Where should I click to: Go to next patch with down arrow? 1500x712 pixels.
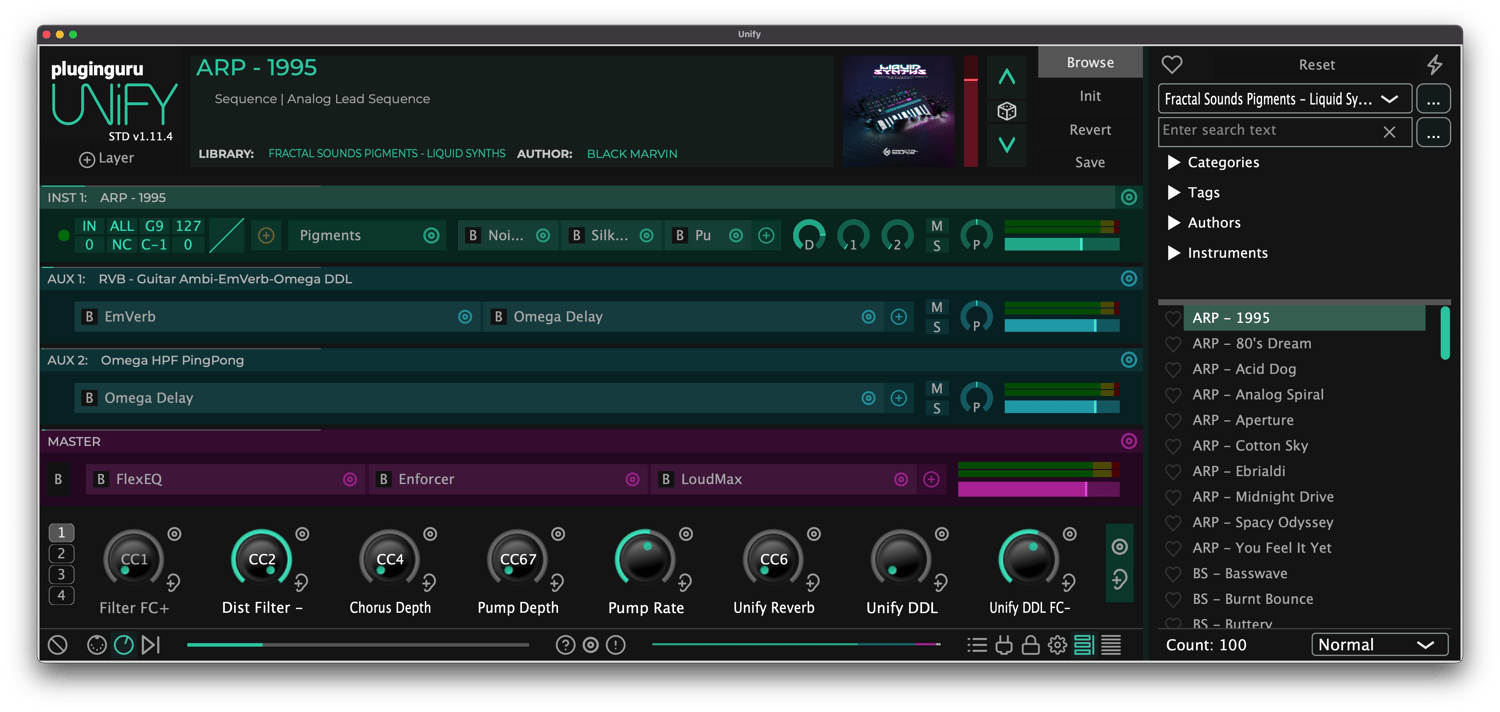coord(1007,145)
